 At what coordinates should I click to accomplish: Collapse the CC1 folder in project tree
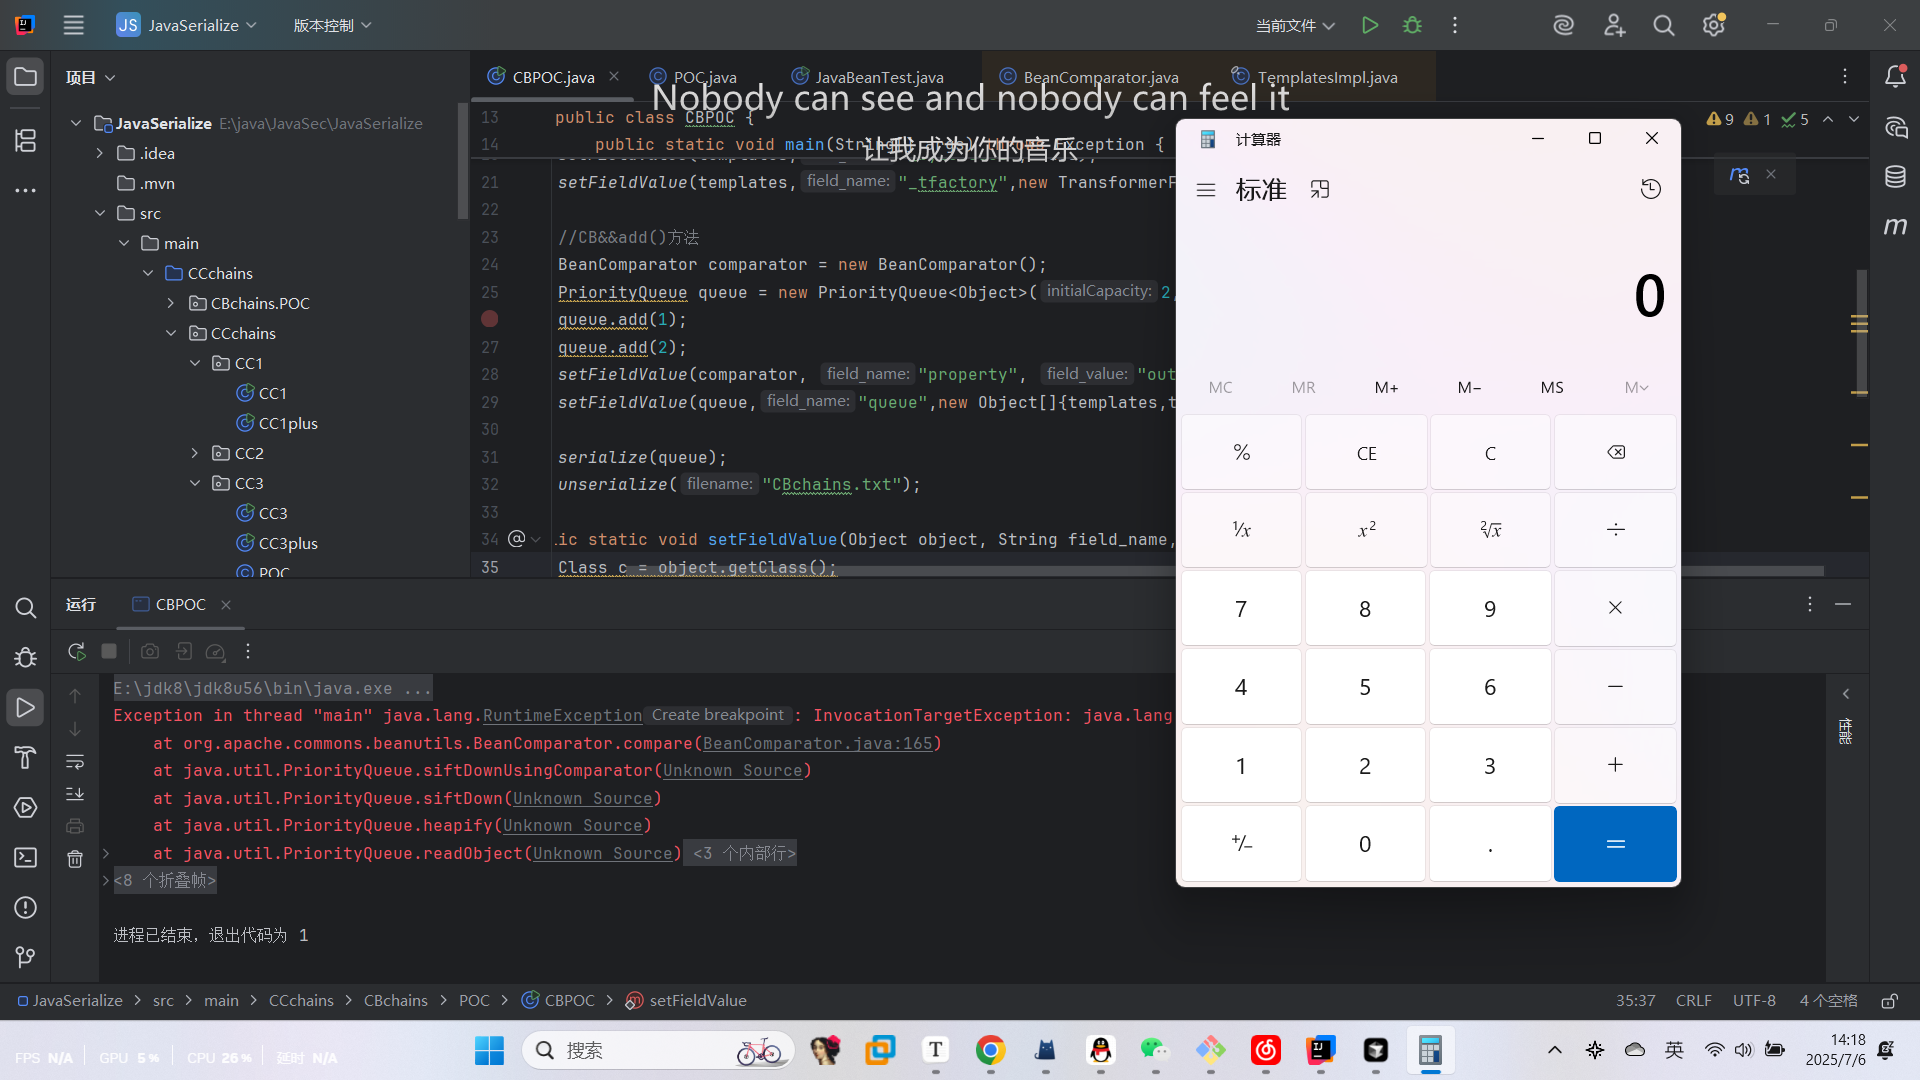(195, 363)
